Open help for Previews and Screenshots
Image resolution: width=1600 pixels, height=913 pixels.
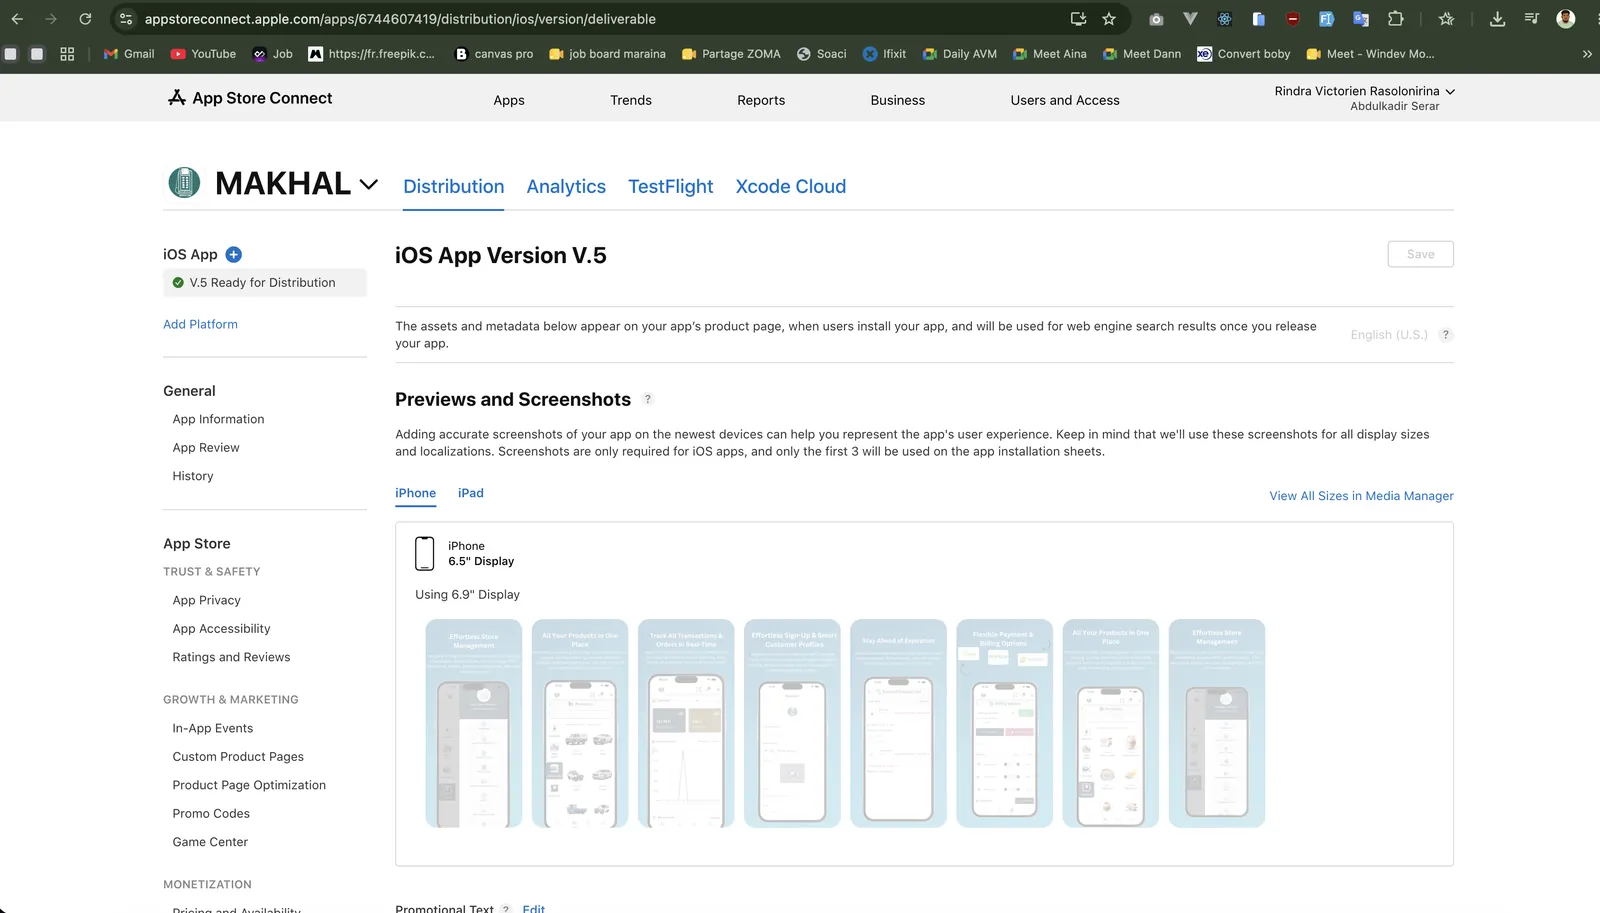point(648,399)
